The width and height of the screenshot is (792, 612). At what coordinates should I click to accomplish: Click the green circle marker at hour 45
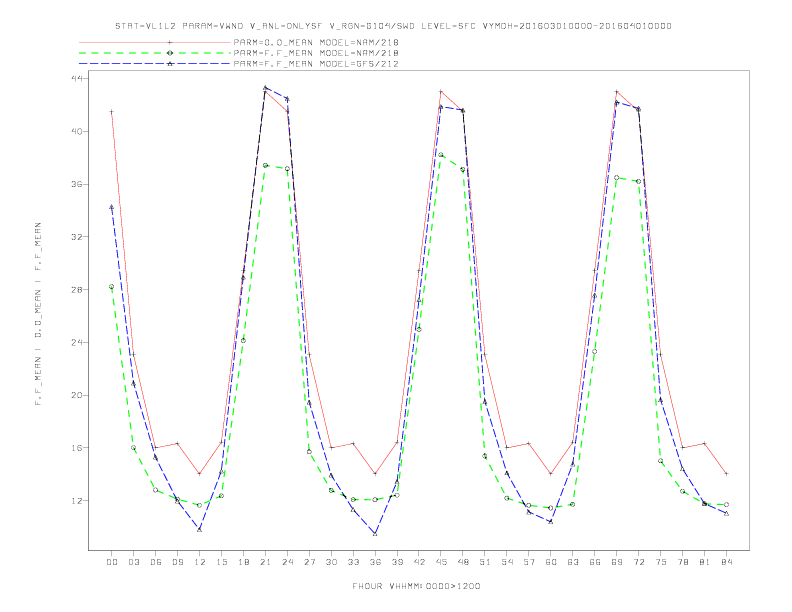coord(441,155)
